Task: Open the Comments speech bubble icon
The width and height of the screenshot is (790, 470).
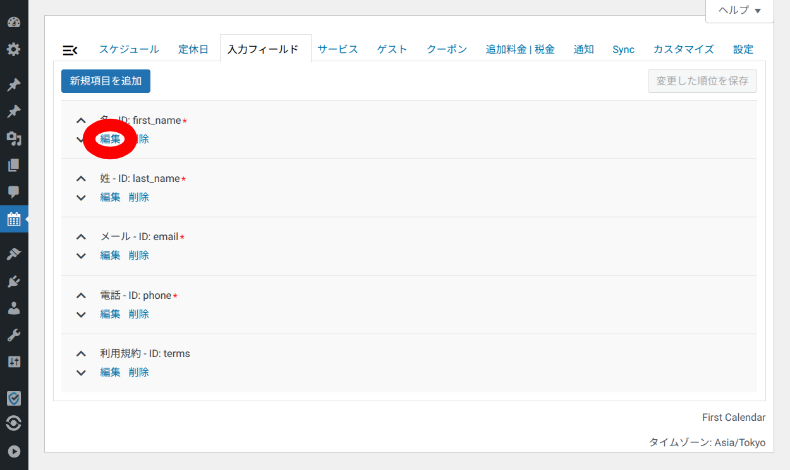Action: (14, 192)
